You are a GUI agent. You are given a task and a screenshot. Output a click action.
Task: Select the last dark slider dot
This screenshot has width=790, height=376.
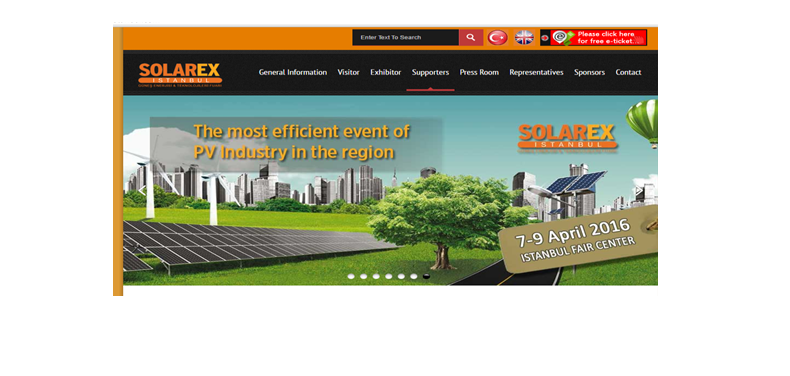426,276
